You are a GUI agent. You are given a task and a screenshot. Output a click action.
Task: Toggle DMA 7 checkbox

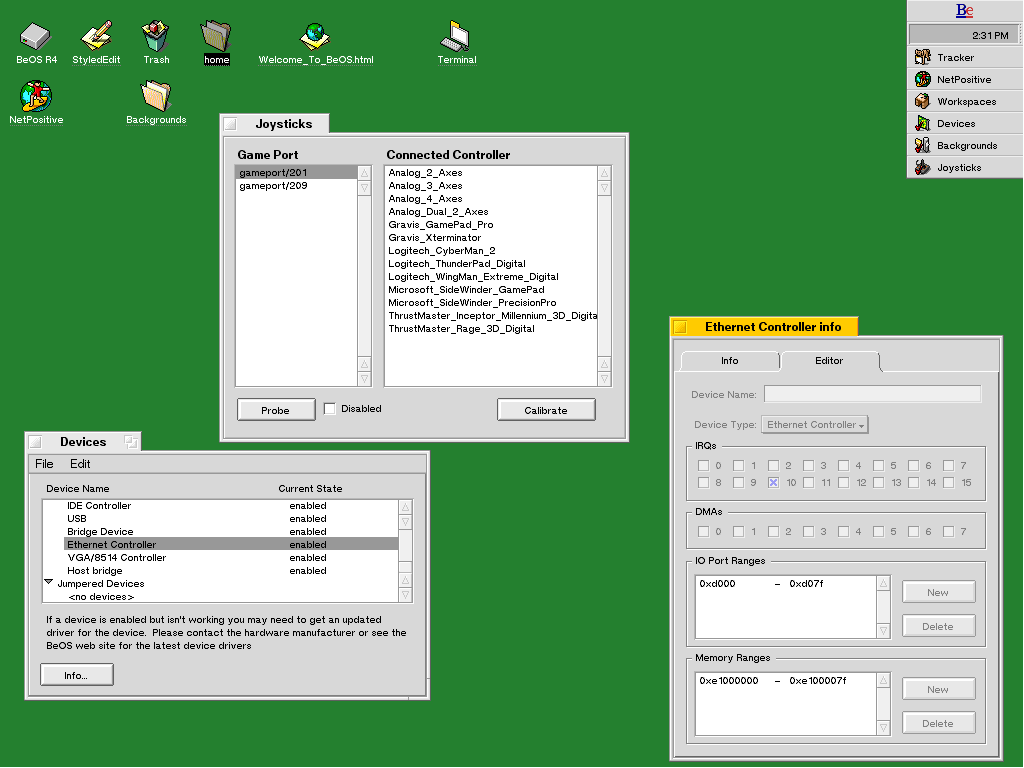click(948, 532)
